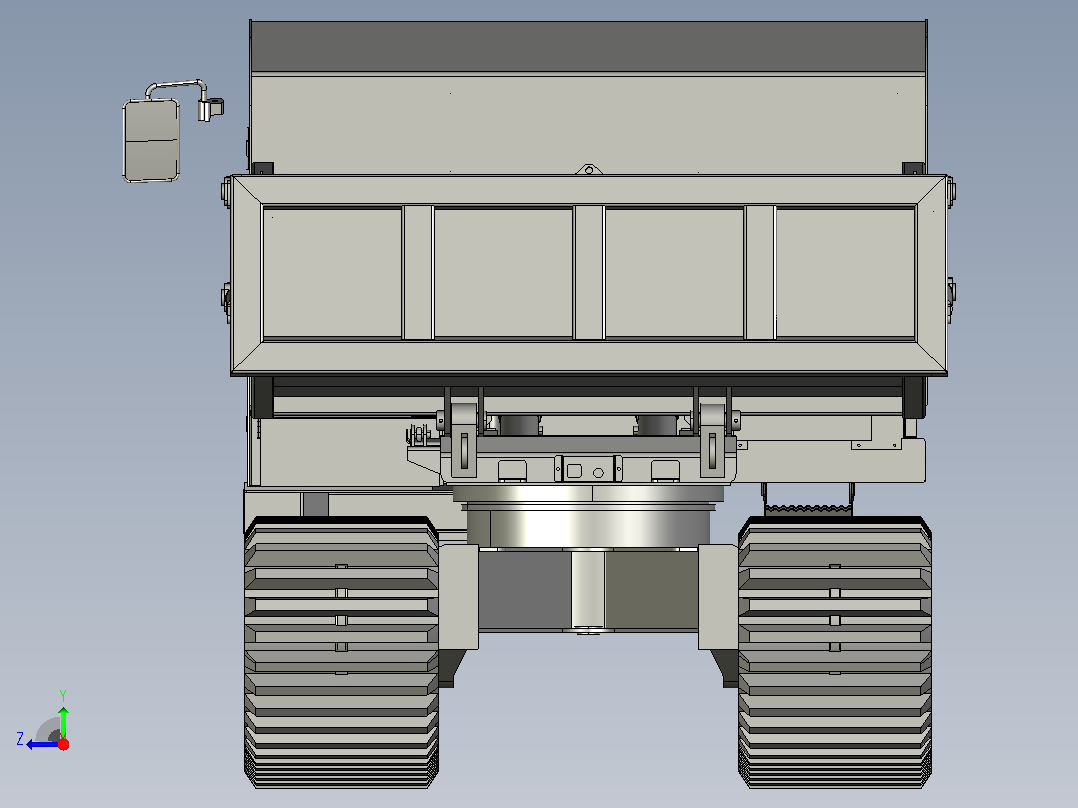Select the cylindrical swing bearing under the bed
The image size is (1078, 808).
pos(588,517)
